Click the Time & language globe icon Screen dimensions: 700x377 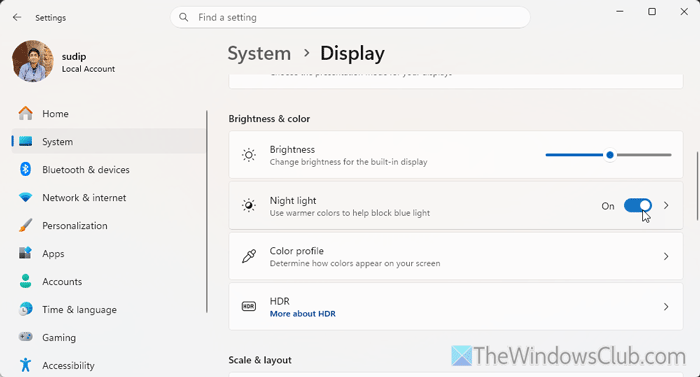(25, 309)
